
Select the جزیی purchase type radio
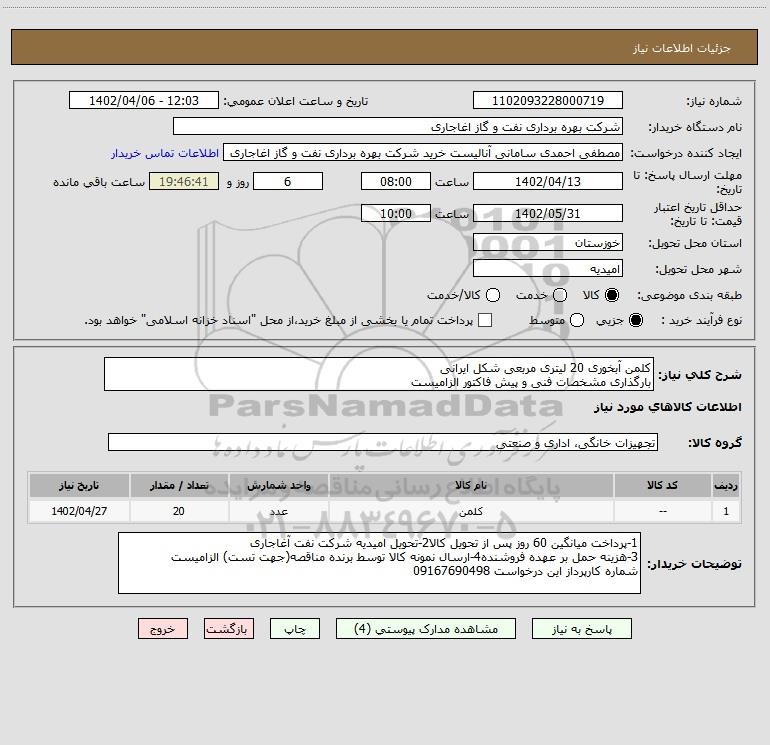(635, 320)
